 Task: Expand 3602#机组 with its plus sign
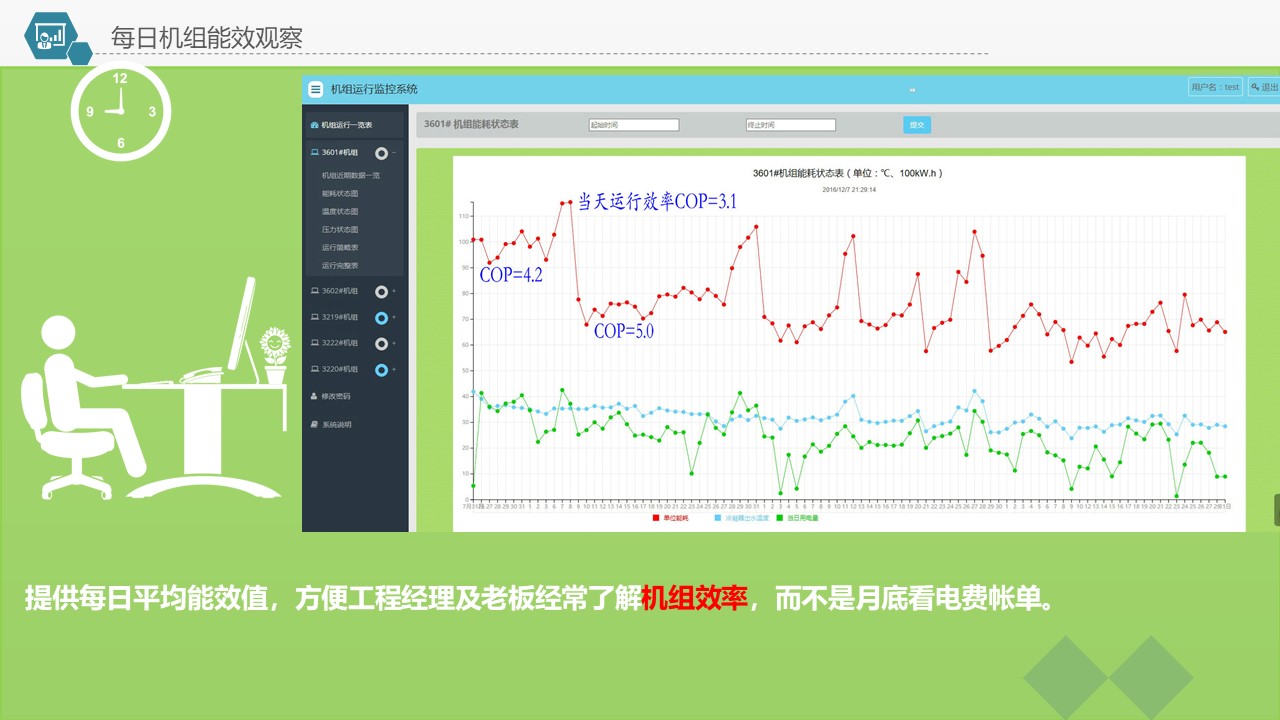point(394,292)
